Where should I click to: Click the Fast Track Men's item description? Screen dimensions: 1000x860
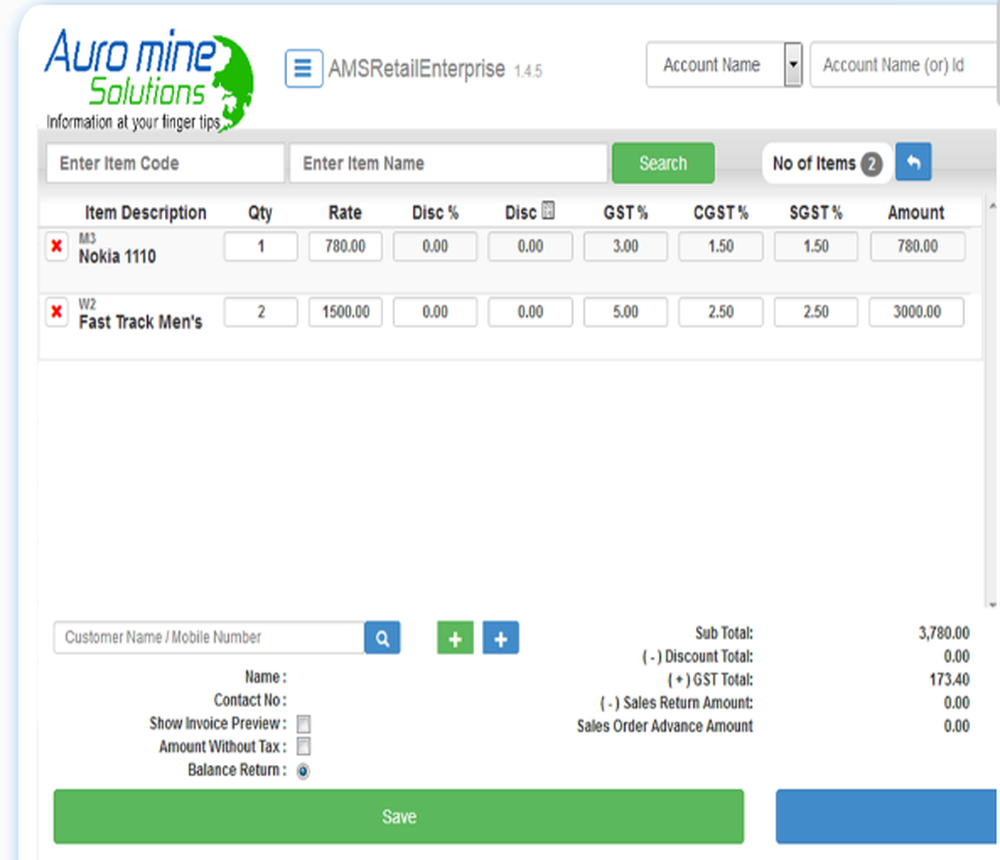[140, 322]
